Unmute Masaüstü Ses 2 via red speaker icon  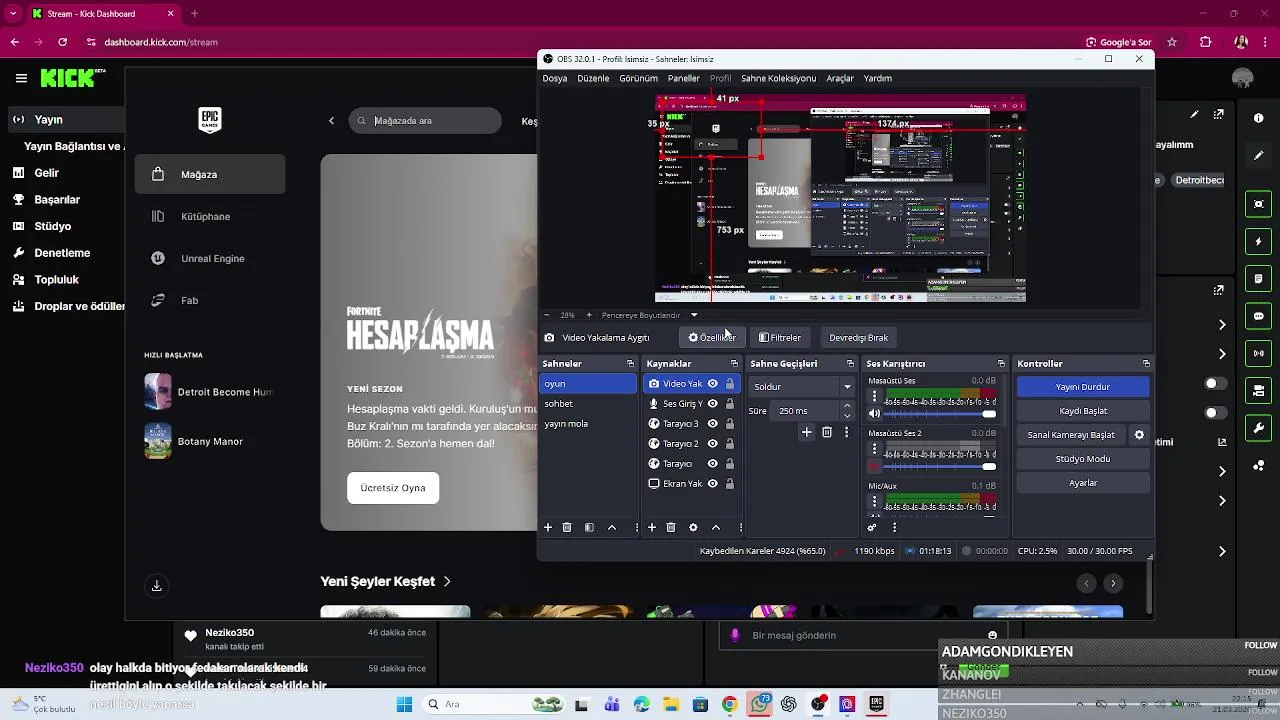pyautogui.click(x=875, y=466)
